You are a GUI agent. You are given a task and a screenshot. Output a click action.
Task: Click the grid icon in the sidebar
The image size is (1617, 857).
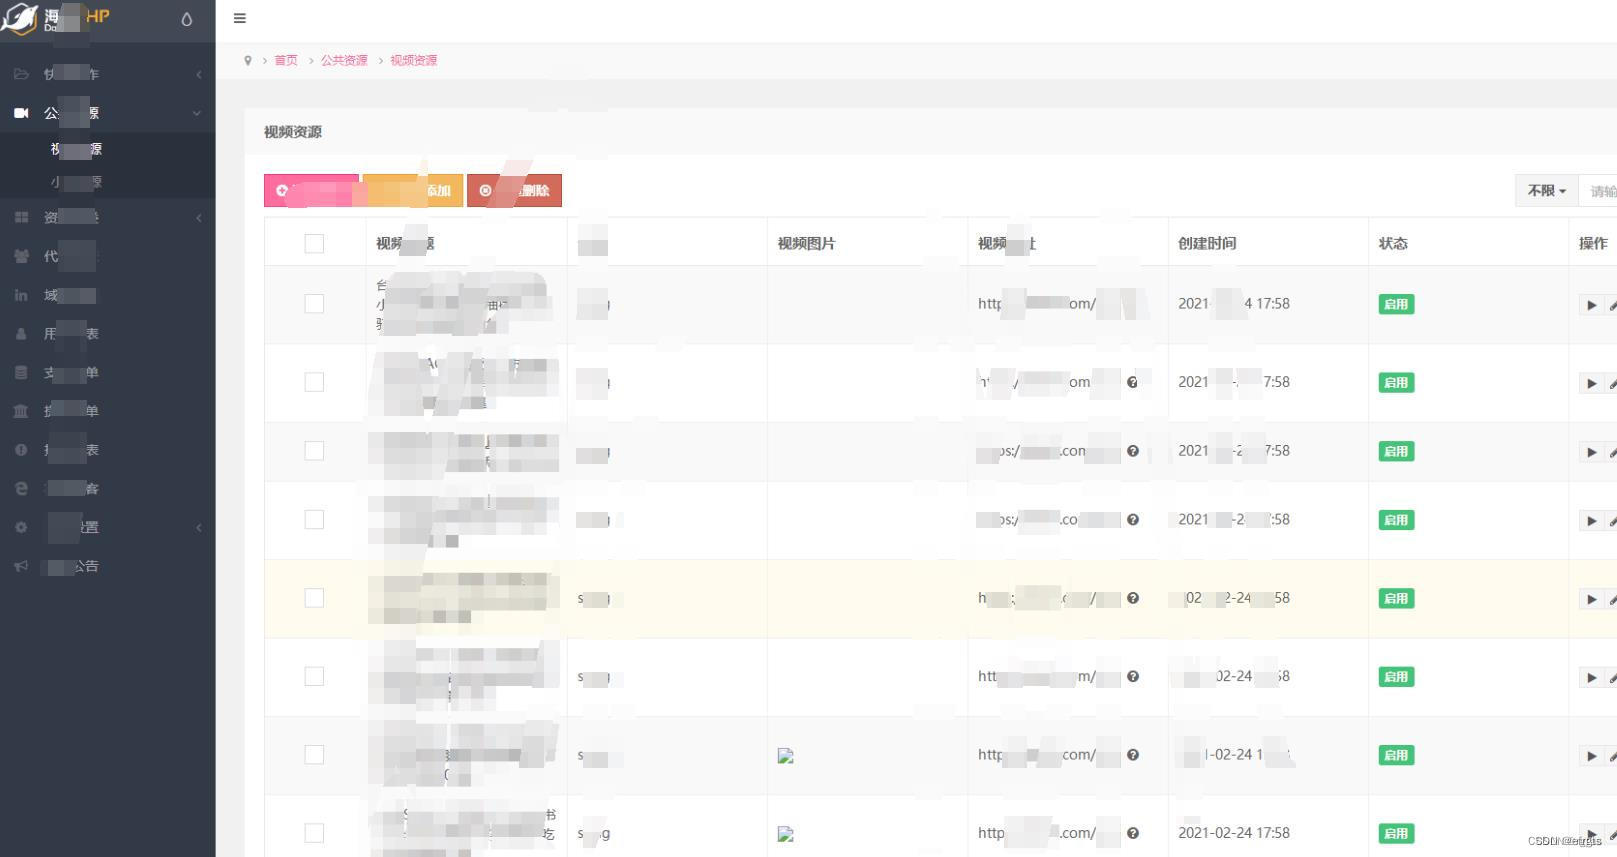pos(21,217)
